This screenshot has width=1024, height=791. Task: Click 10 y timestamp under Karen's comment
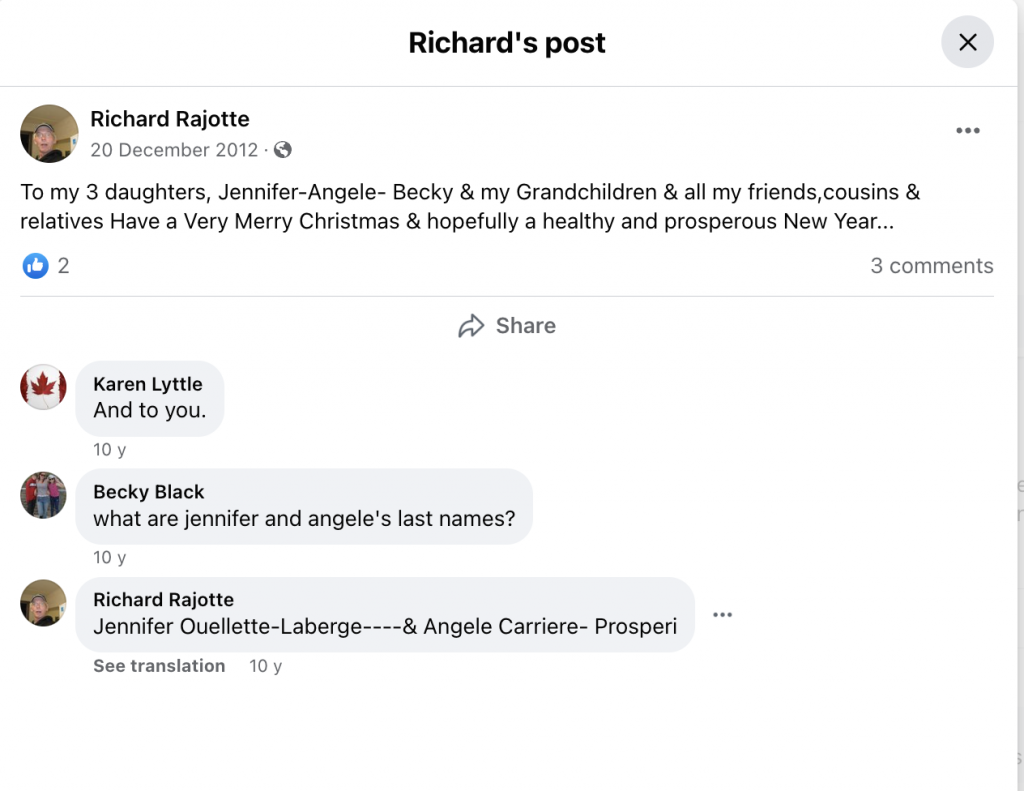click(110, 450)
